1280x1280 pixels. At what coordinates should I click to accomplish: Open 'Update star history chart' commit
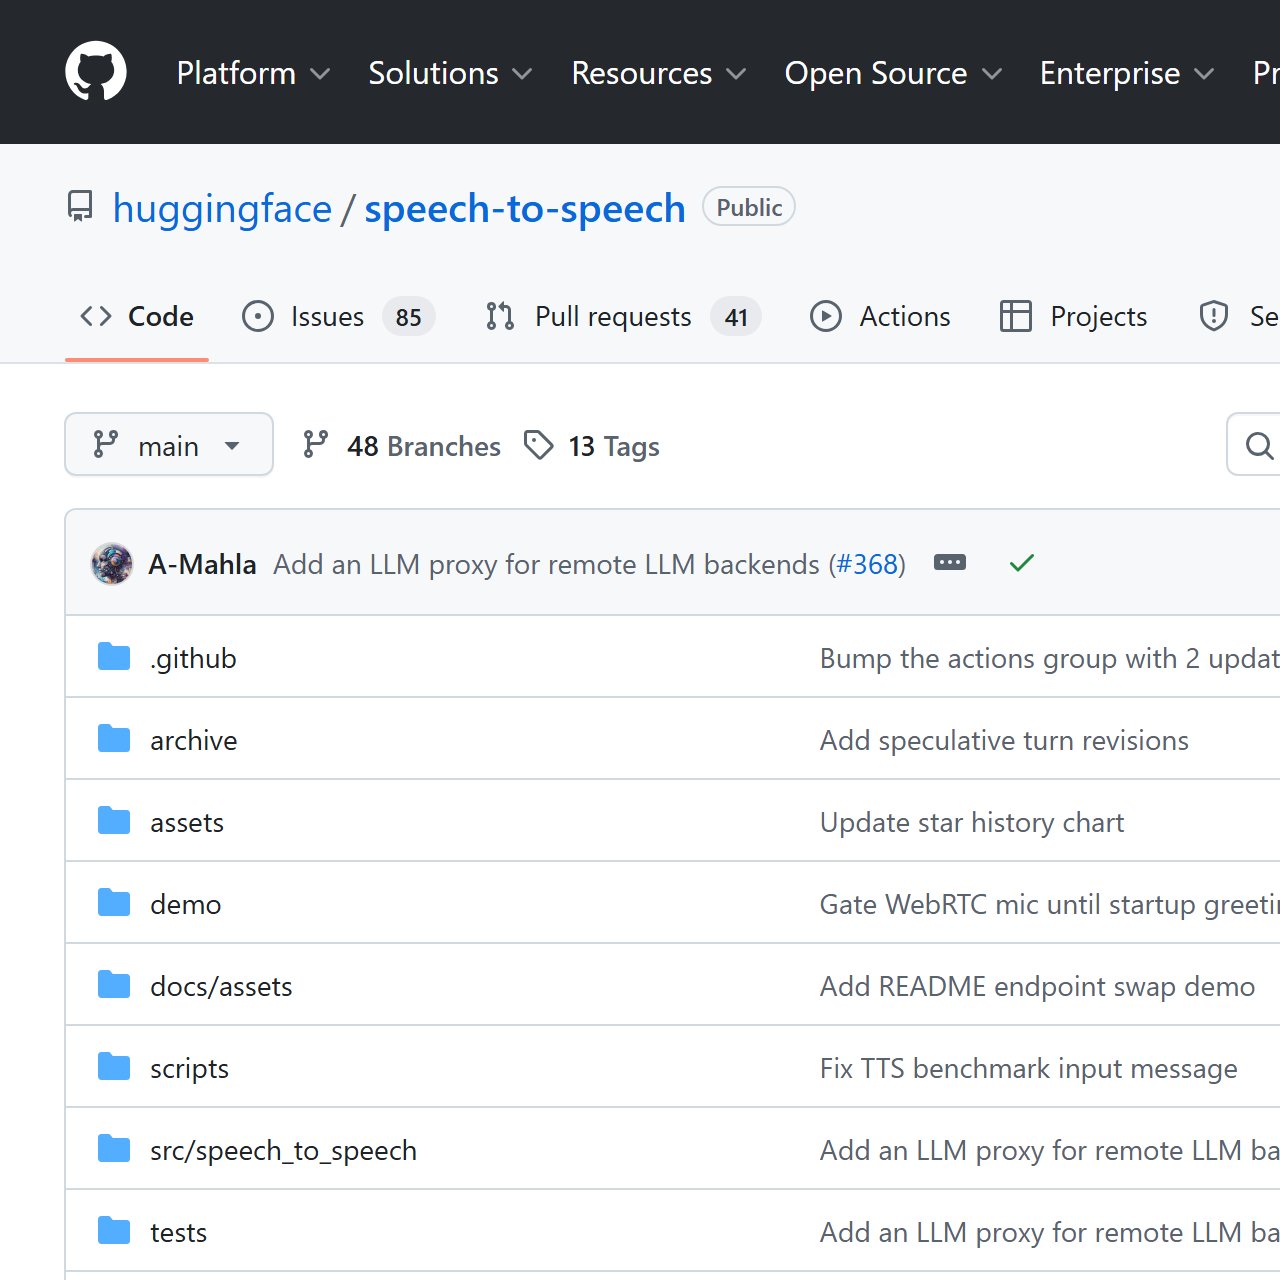click(972, 822)
